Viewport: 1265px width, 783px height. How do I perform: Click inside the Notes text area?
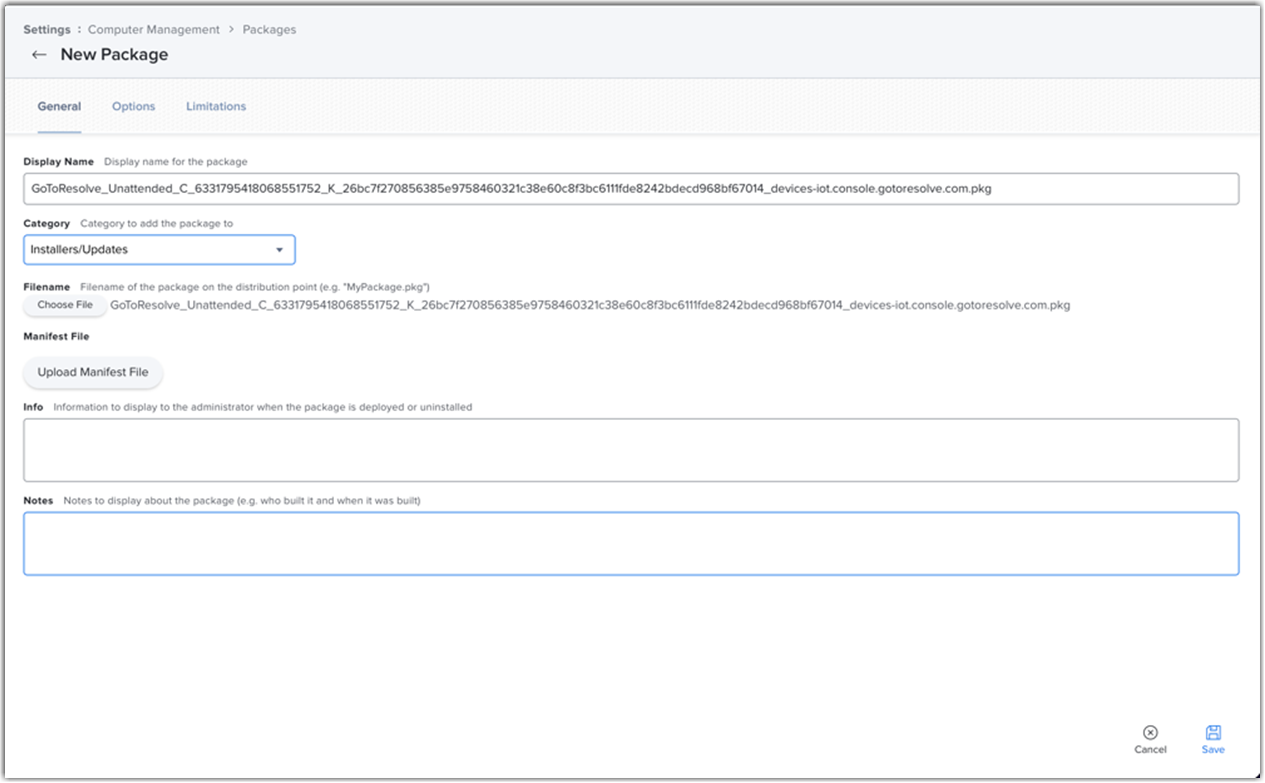tap(631, 544)
